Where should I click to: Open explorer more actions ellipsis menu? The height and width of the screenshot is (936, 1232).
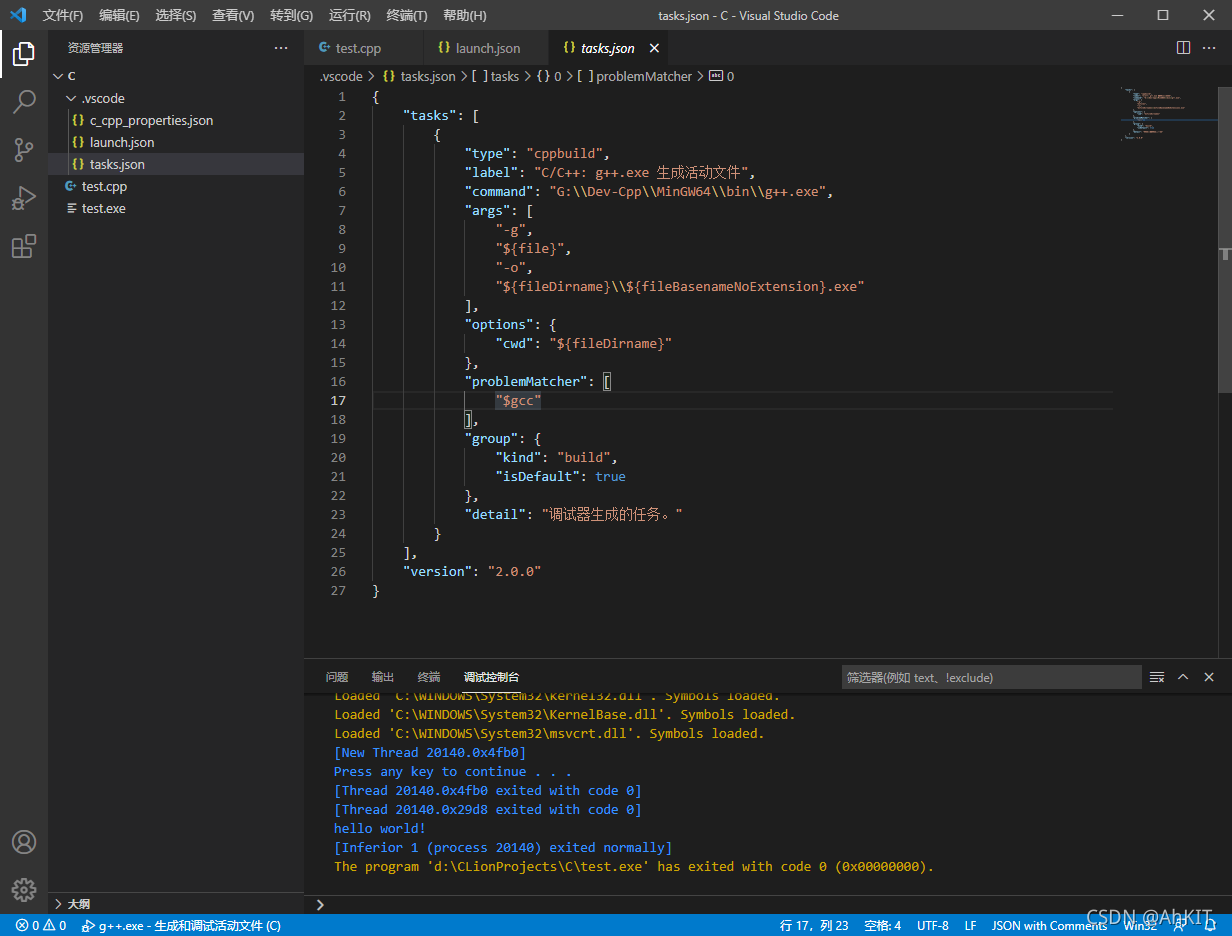pos(280,48)
